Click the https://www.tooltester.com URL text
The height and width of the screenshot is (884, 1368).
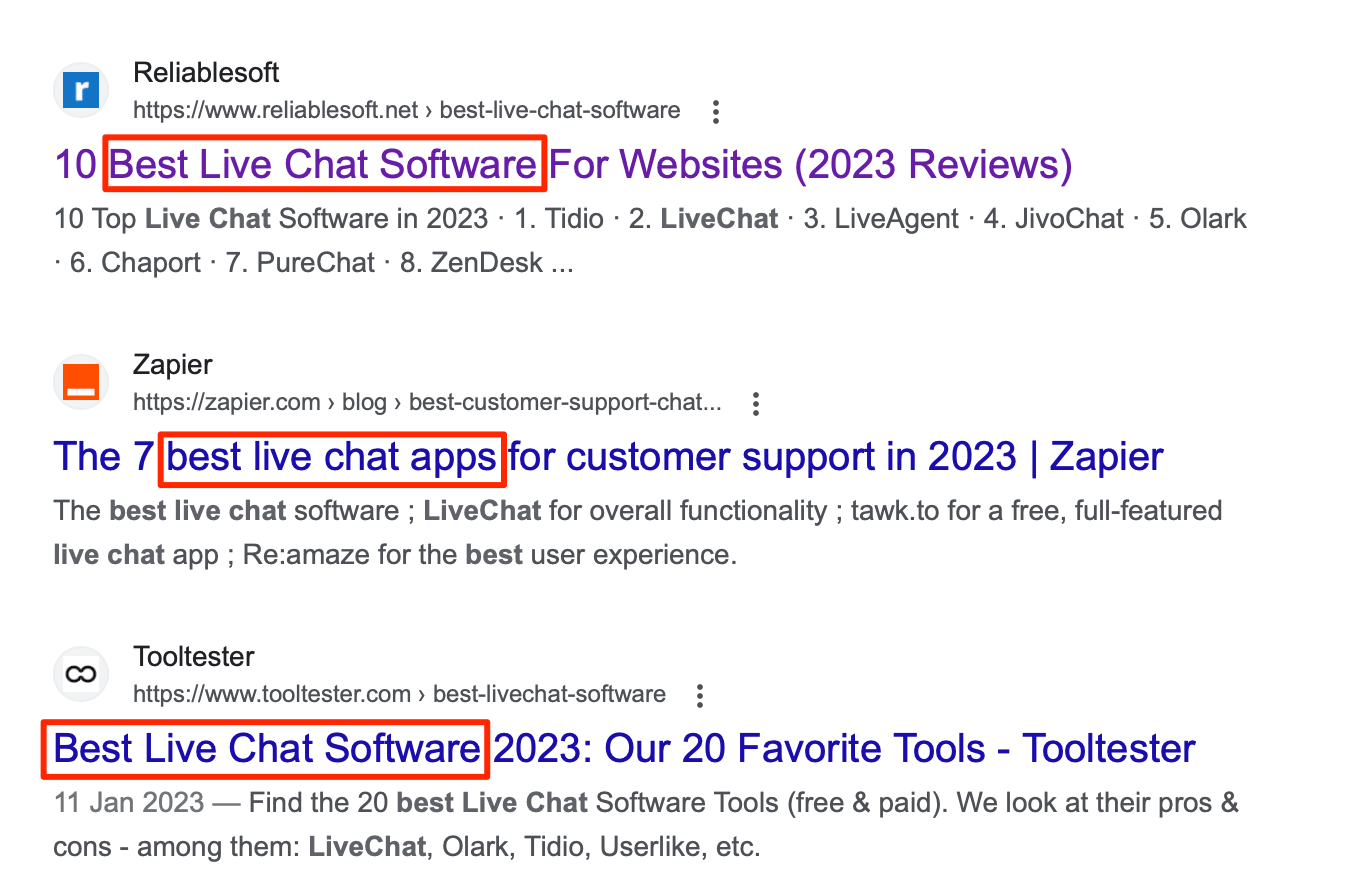[x=272, y=694]
